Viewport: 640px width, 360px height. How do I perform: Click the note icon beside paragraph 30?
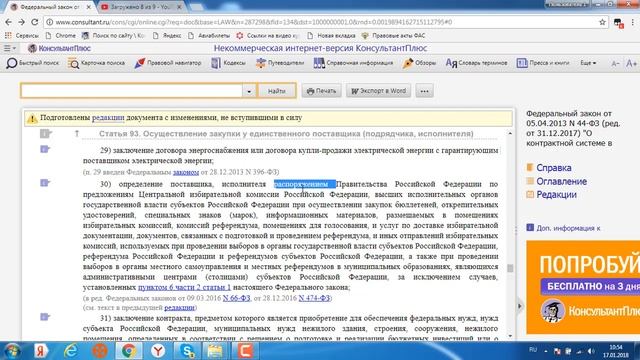coord(45,183)
